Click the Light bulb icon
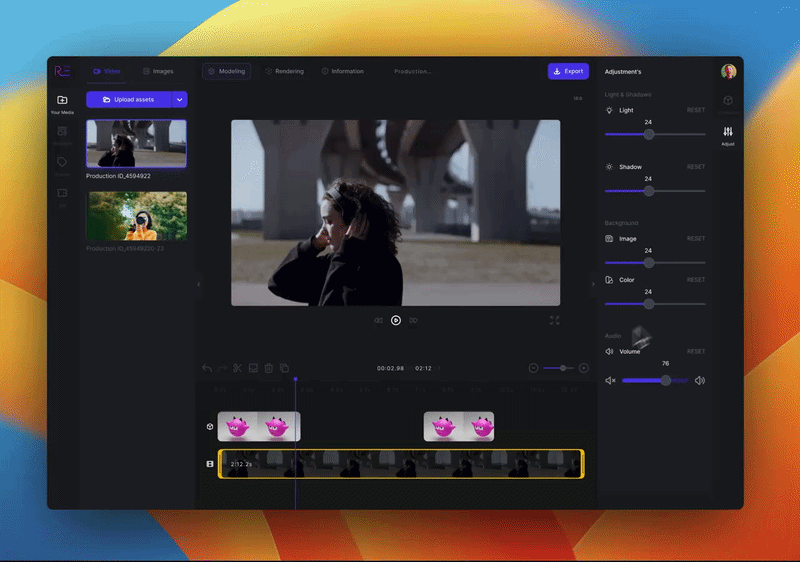 point(609,110)
